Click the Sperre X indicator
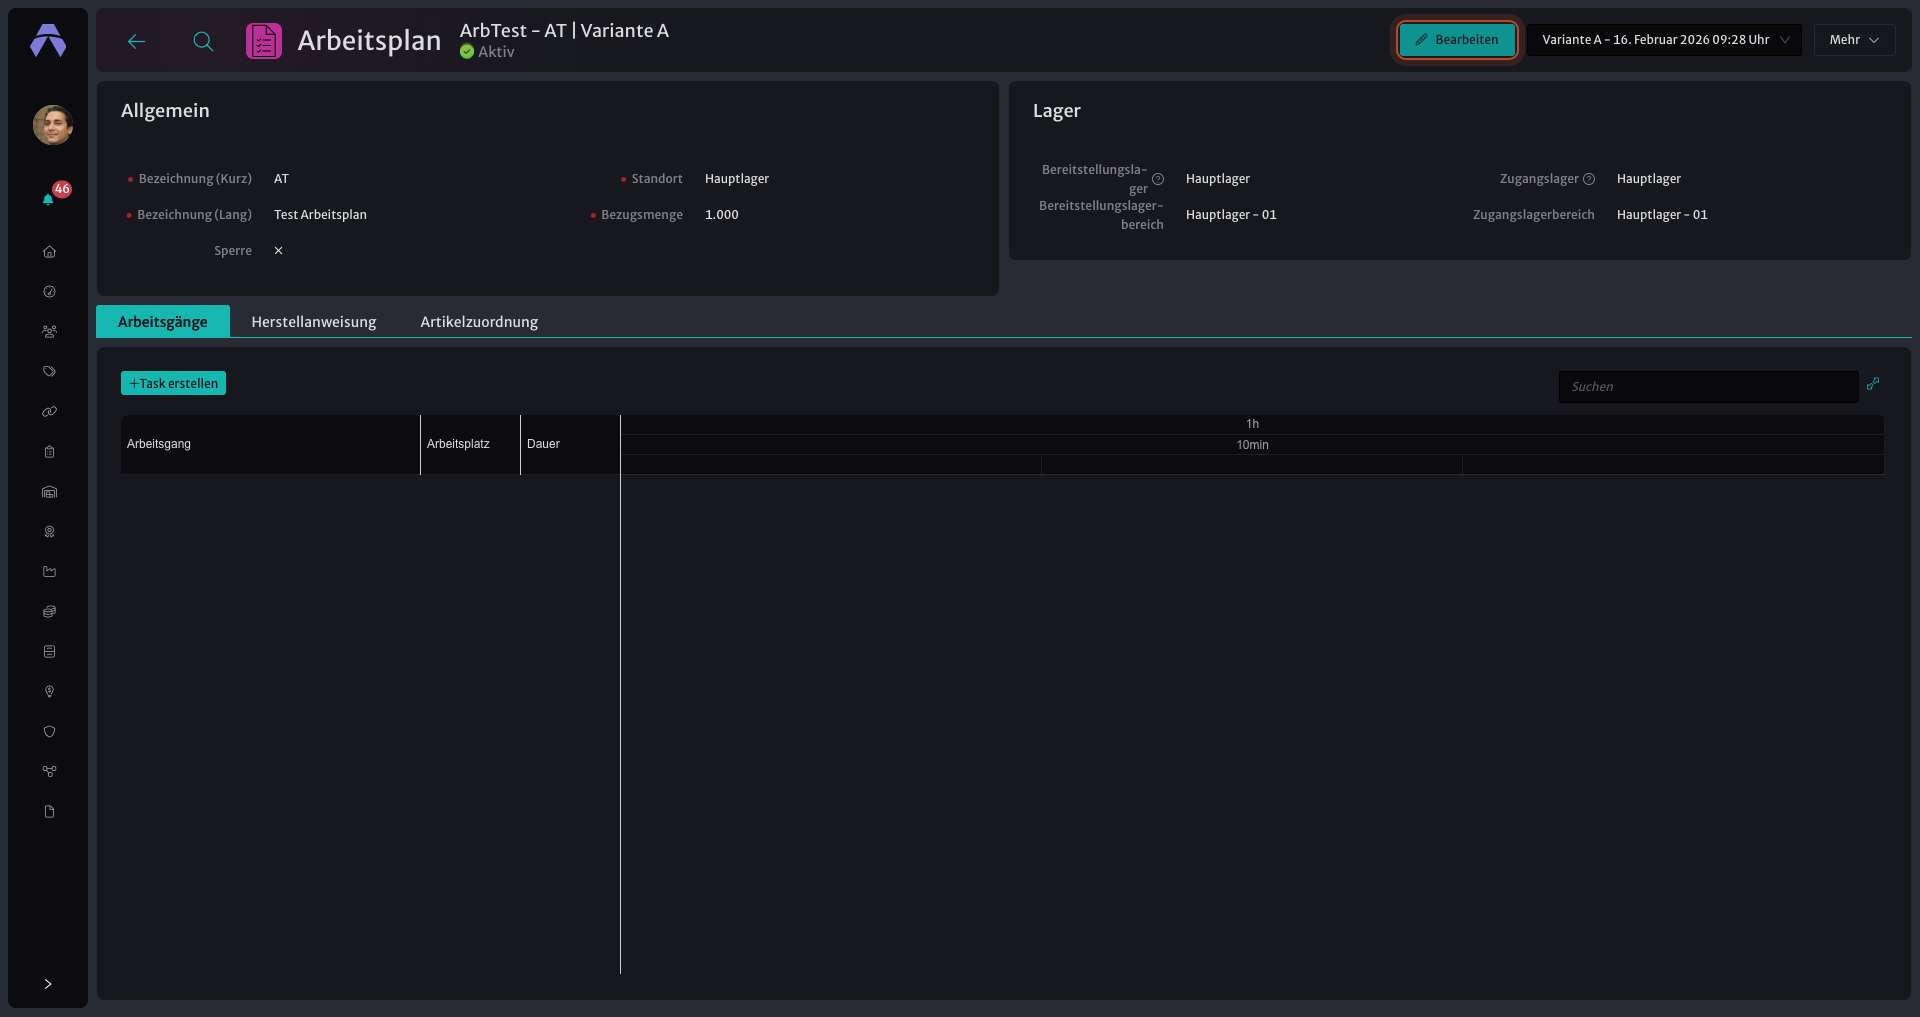 (278, 251)
